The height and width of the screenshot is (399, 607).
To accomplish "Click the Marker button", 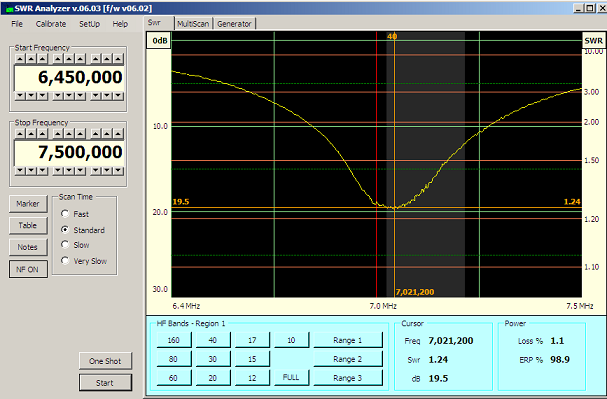I will pyautogui.click(x=28, y=204).
